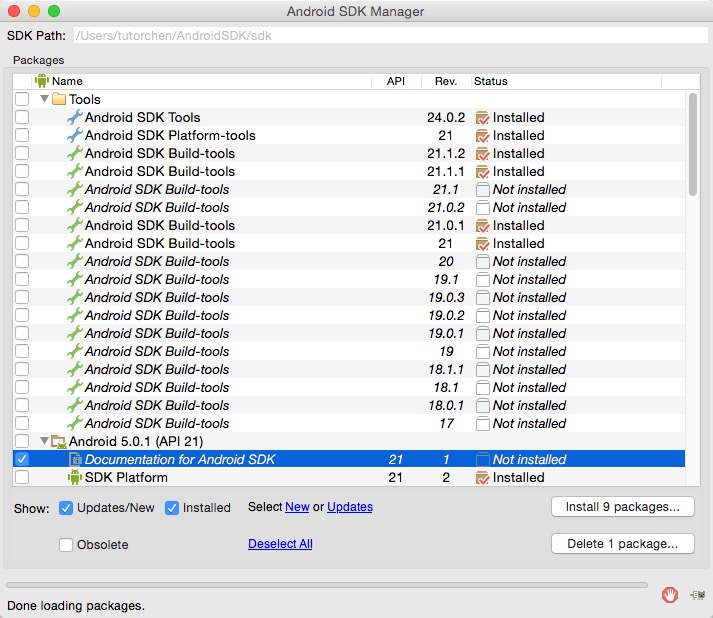Click the wrench icon for Build-tools 21.1.1
This screenshot has height=618, width=713.
point(75,171)
